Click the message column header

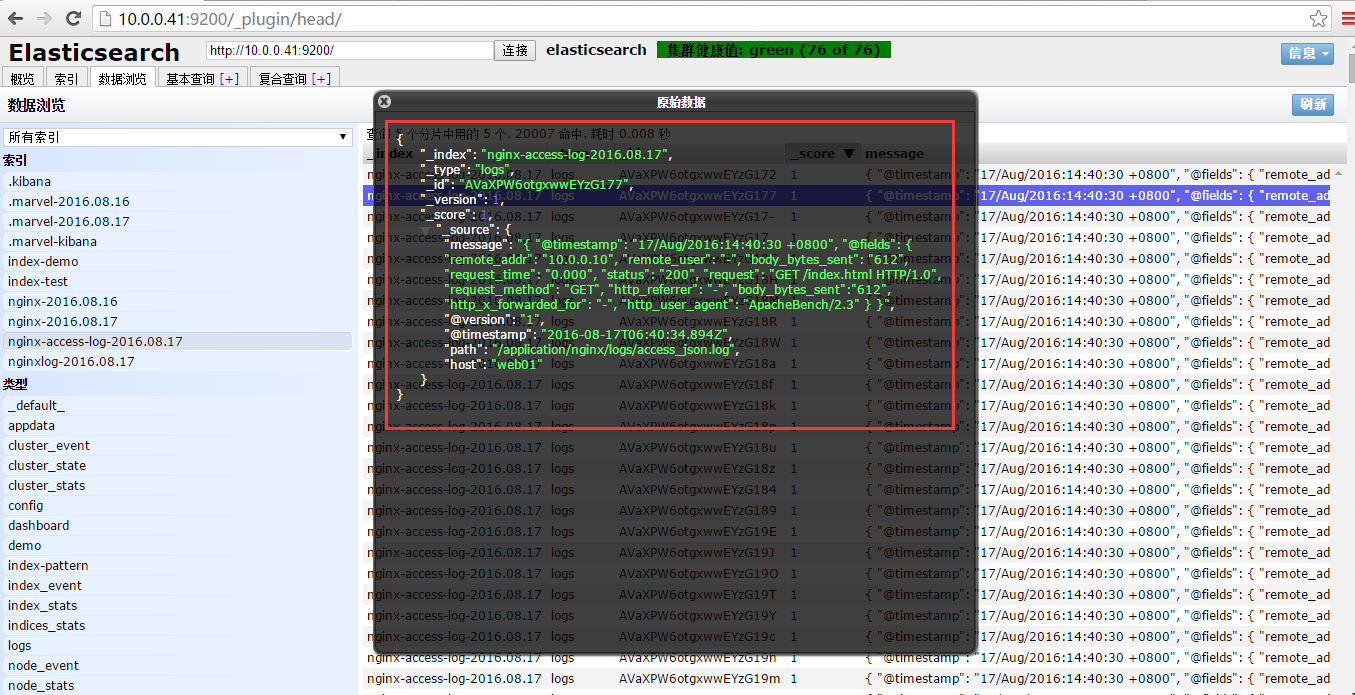pos(894,153)
